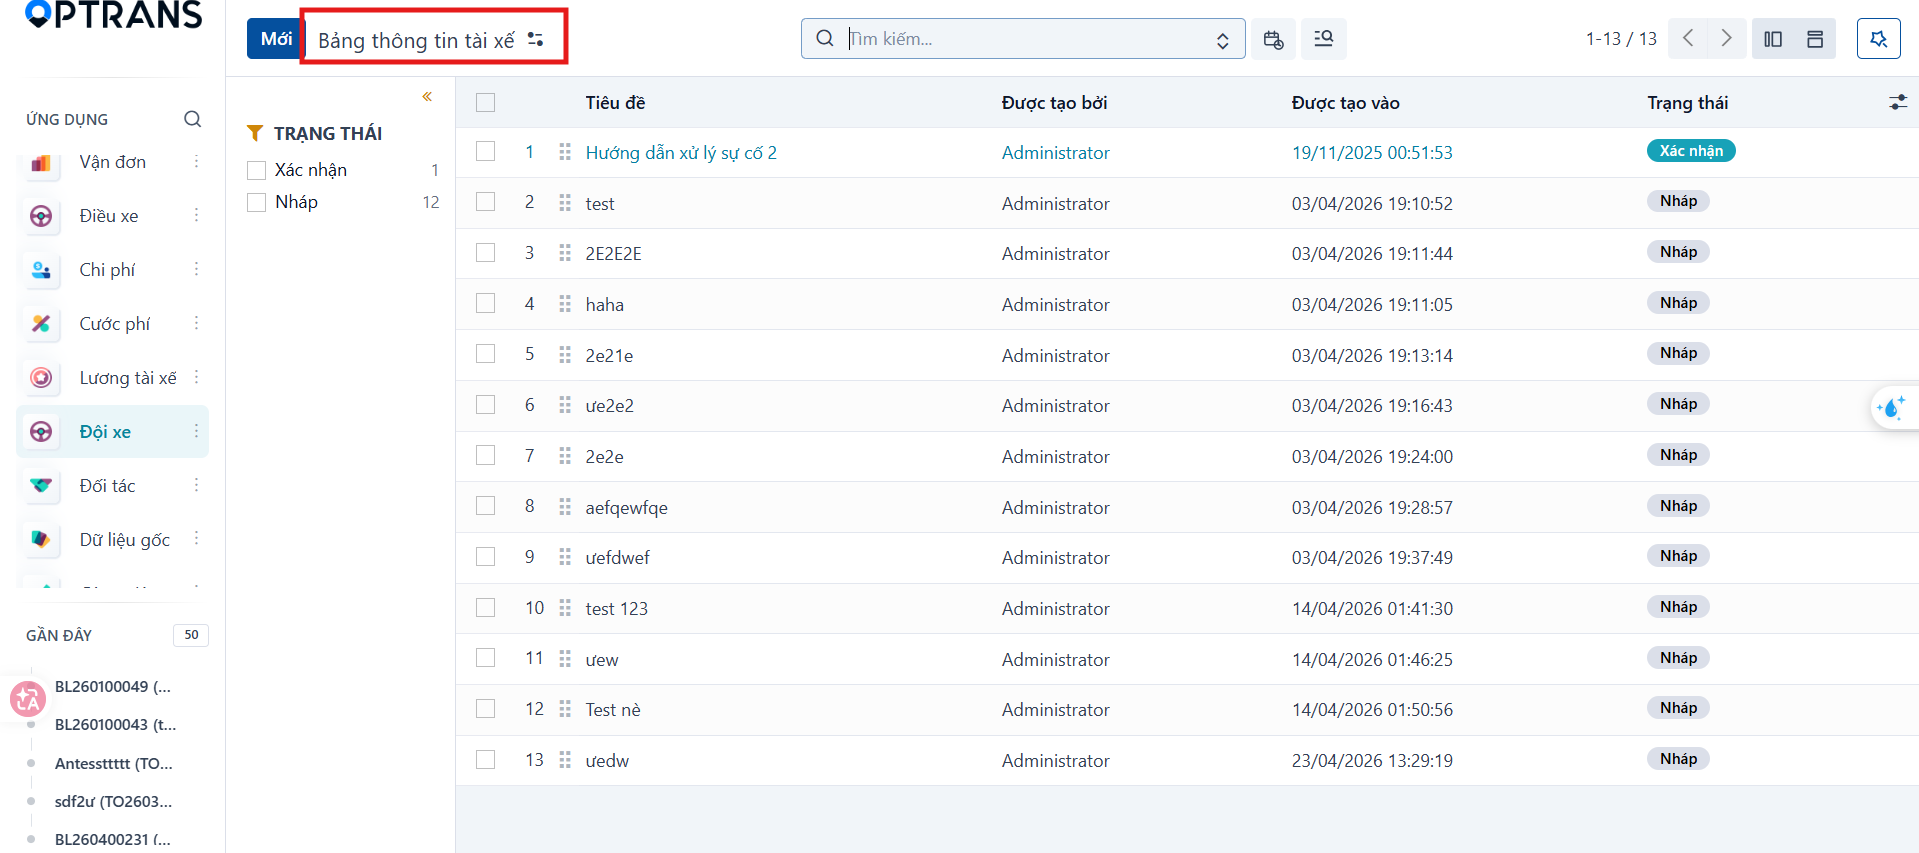Switch to split panel view icon
The height and width of the screenshot is (853, 1919).
(x=1773, y=39)
